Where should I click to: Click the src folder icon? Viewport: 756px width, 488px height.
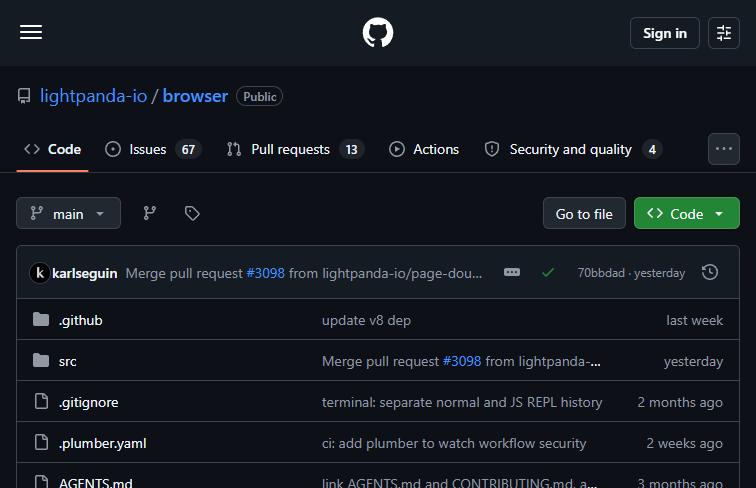point(41,360)
